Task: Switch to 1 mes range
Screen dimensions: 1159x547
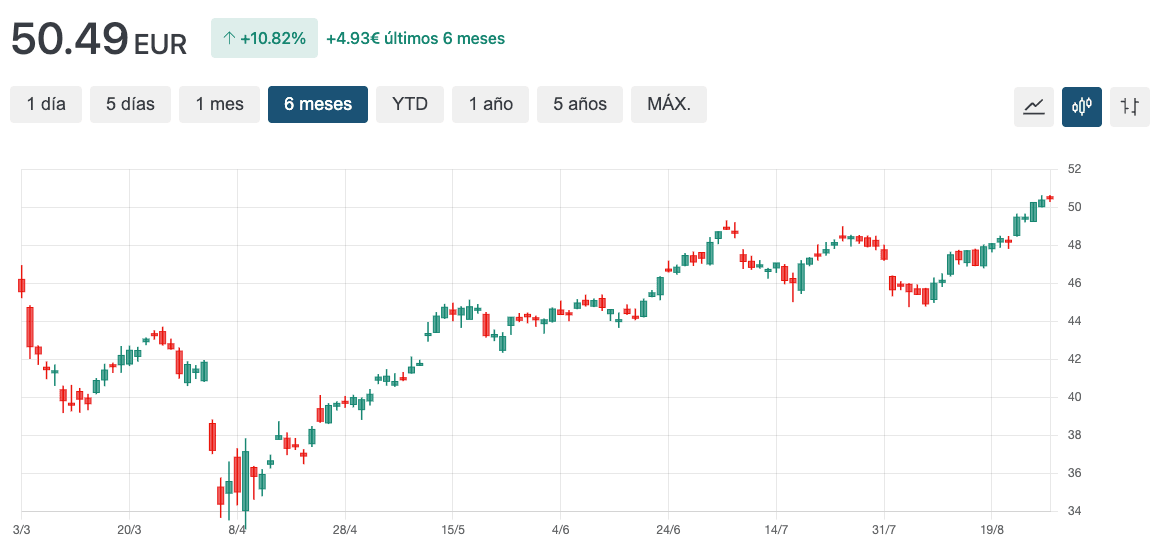Action: pos(219,104)
